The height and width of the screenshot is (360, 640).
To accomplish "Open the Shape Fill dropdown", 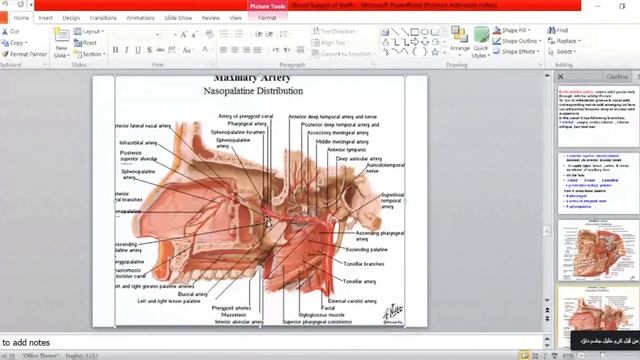I will click(x=512, y=30).
